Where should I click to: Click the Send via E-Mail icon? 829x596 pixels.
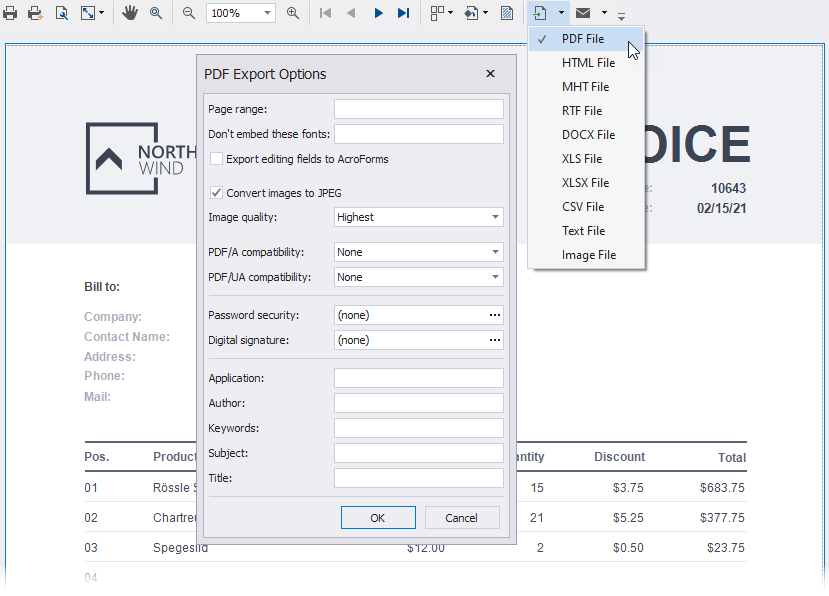coord(583,13)
